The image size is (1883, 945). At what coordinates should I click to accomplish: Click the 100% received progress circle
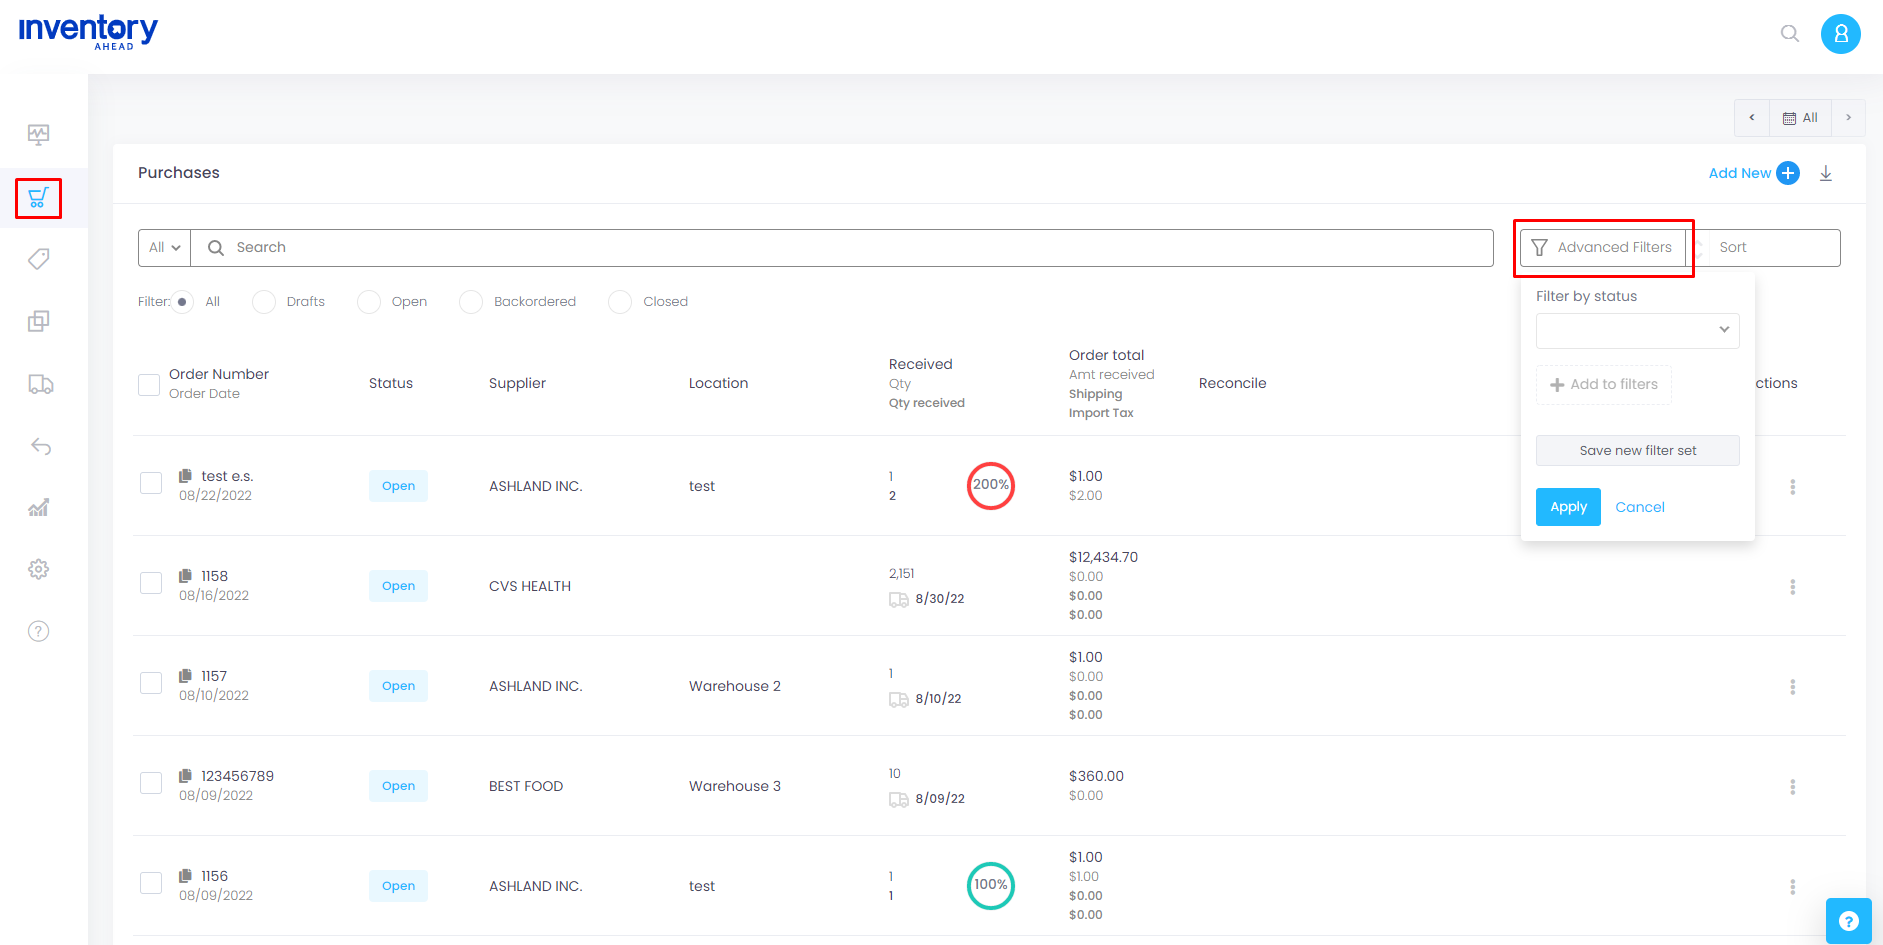[990, 886]
